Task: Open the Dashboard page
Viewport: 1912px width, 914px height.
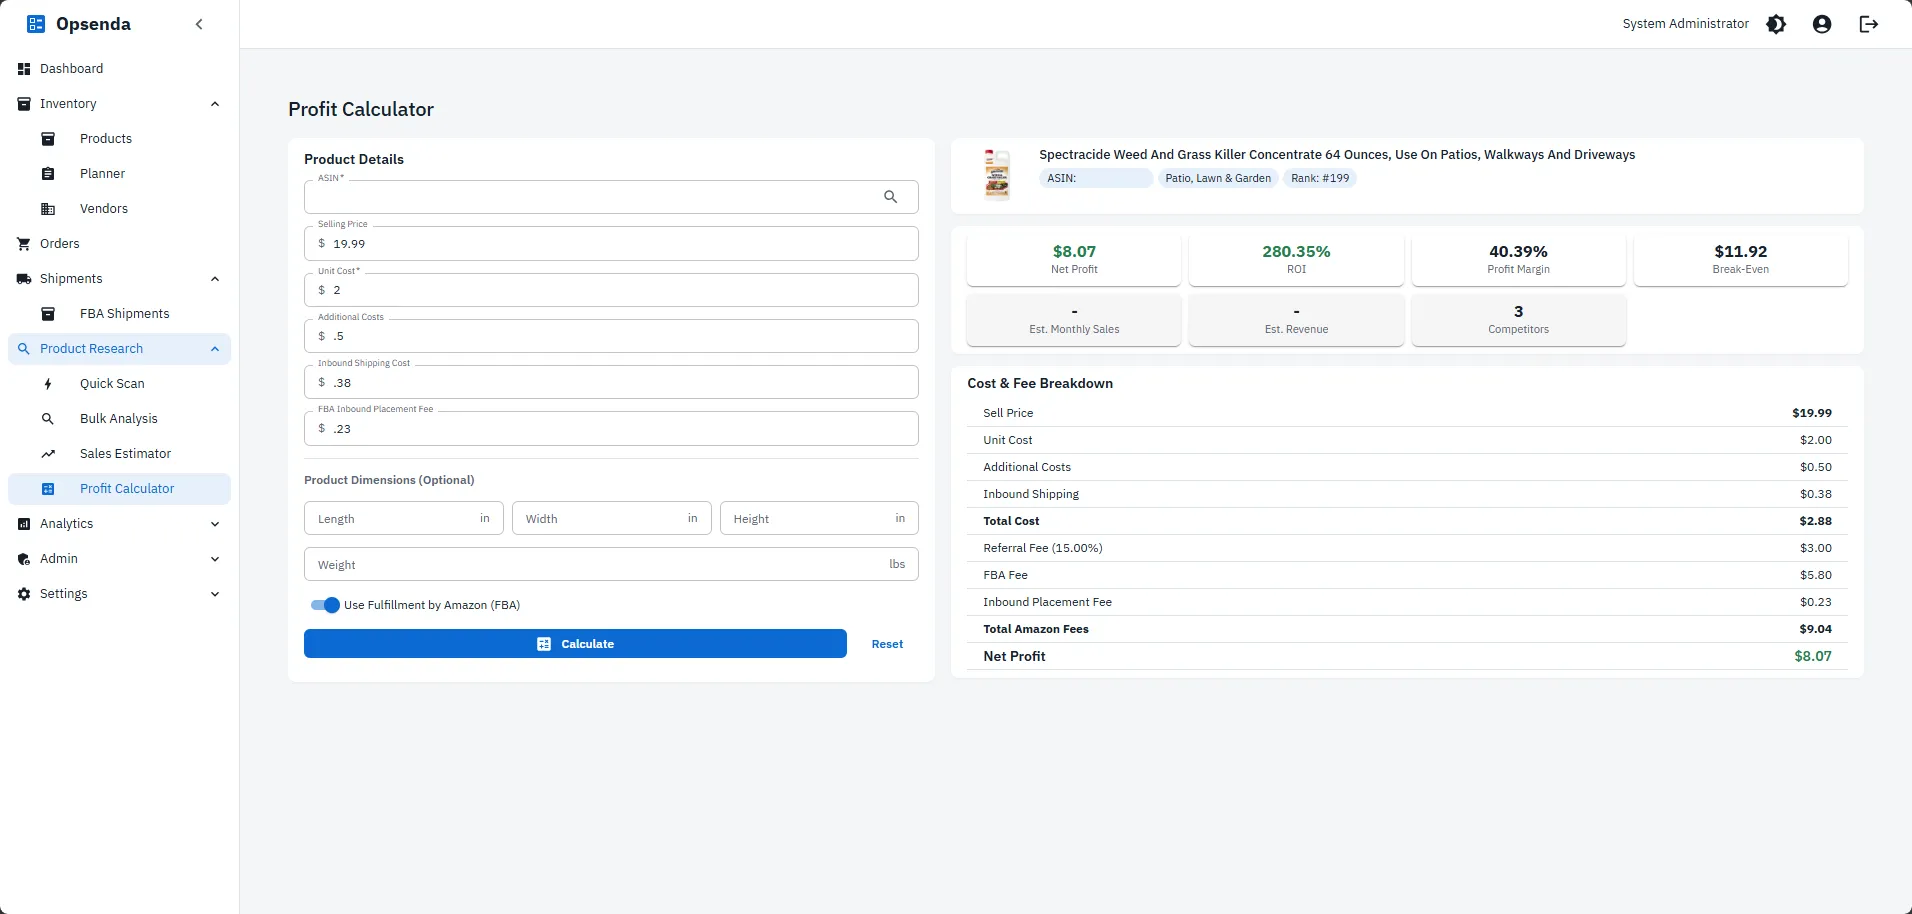Action: (119, 69)
